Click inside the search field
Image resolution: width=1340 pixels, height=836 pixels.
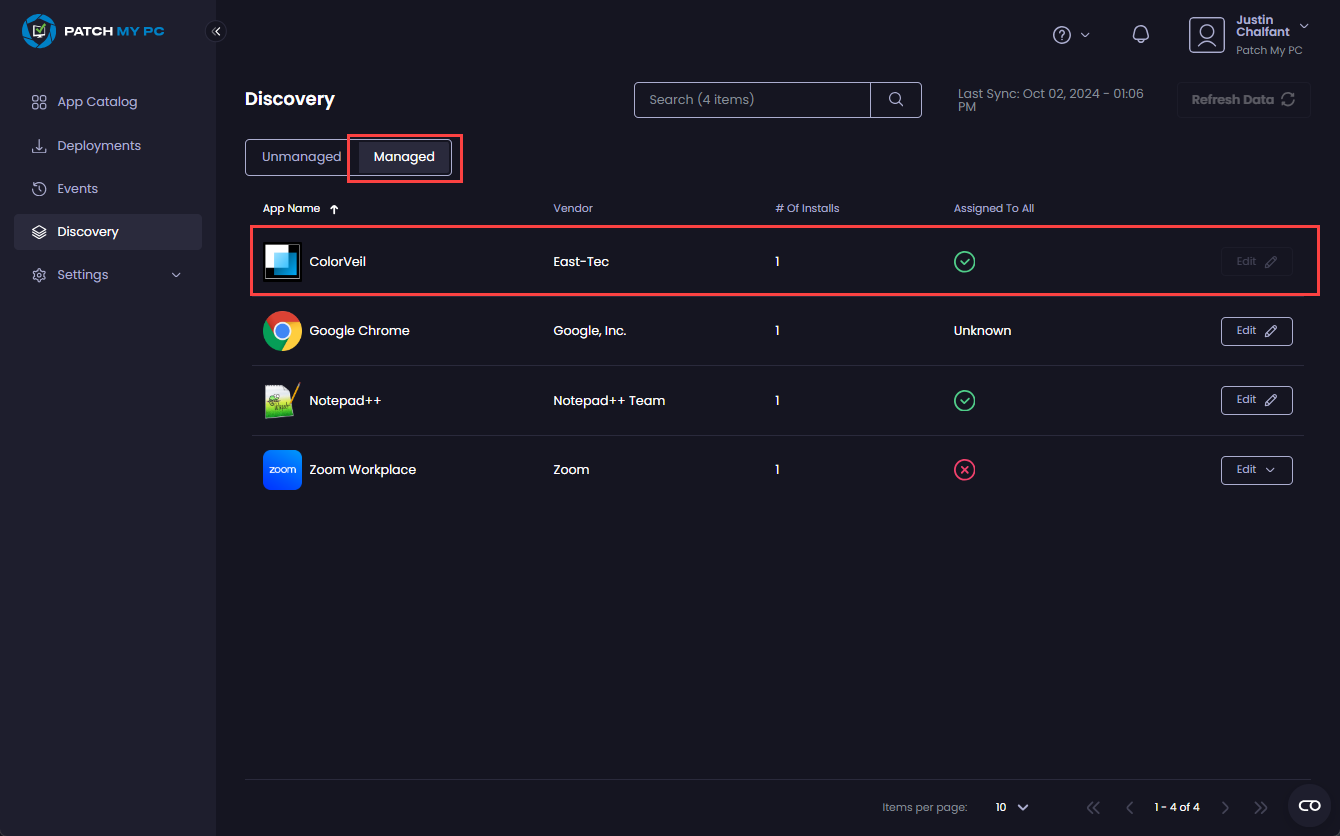pyautogui.click(x=752, y=100)
